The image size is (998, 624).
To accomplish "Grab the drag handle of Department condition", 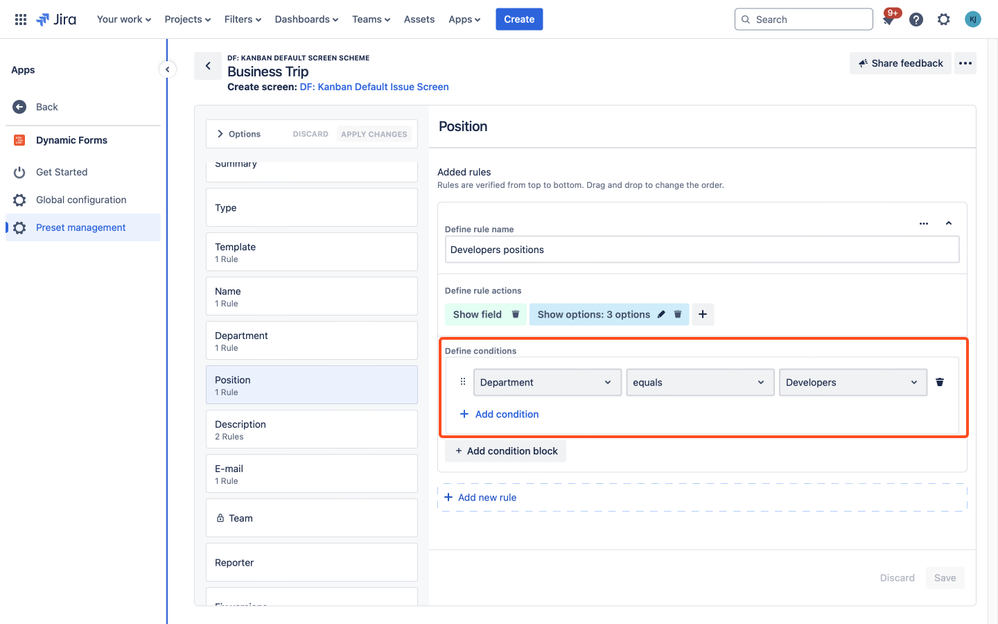I will [x=463, y=382].
